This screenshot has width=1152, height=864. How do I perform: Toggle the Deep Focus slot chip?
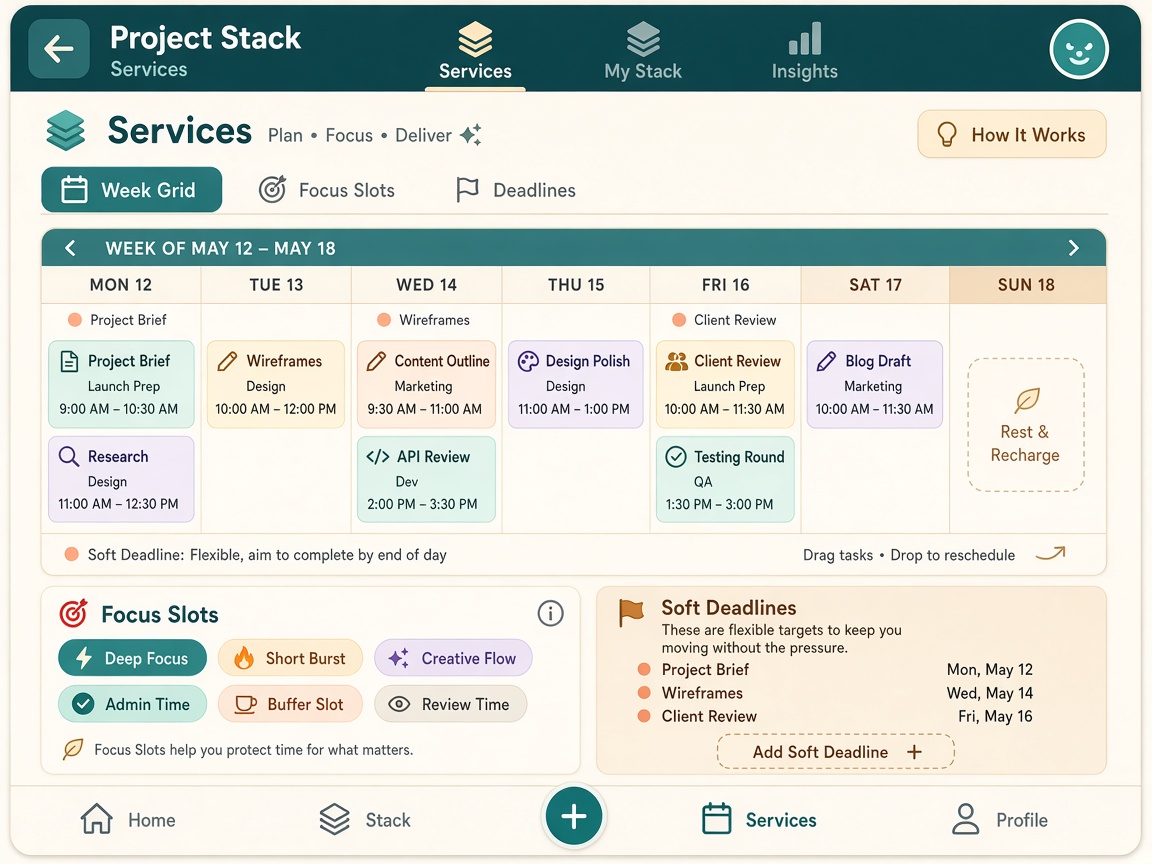pos(132,658)
